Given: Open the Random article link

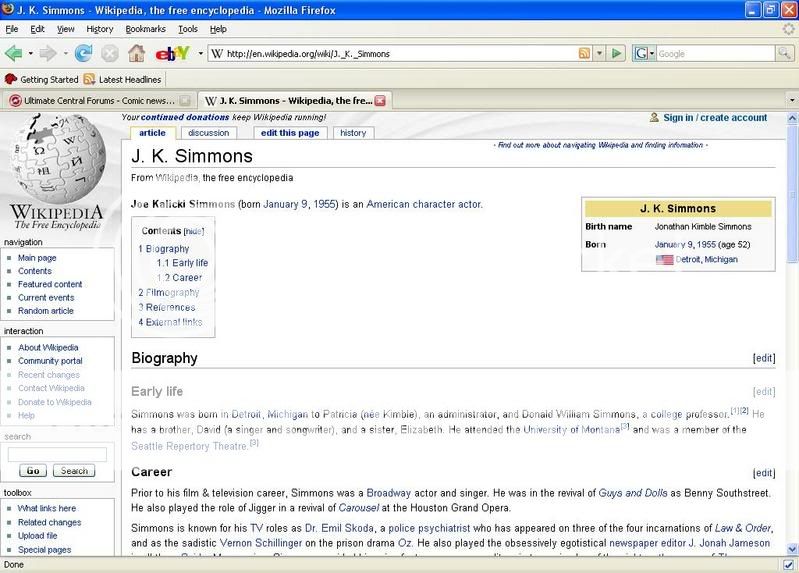Looking at the screenshot, I should point(46,310).
